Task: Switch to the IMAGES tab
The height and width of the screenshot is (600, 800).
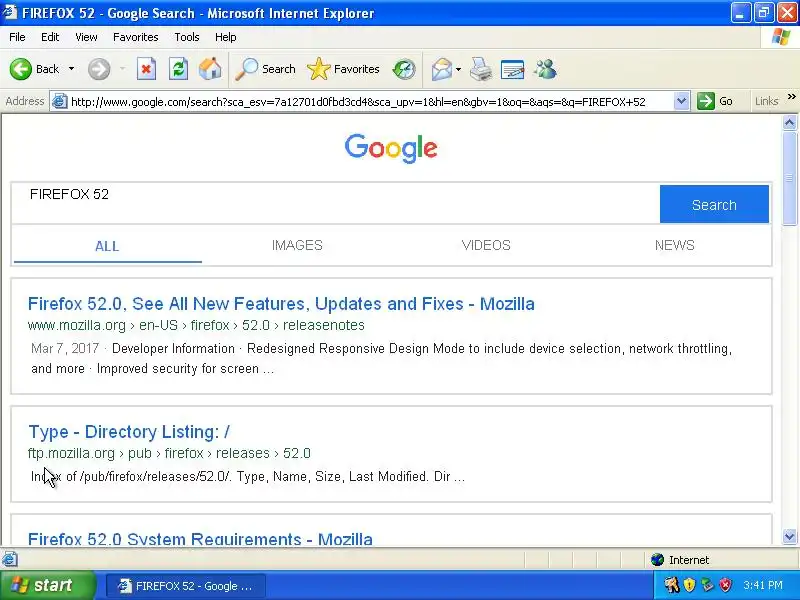Action: tap(297, 245)
